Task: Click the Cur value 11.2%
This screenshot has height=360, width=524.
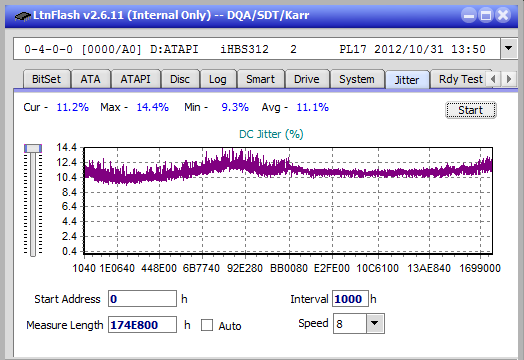Action: (73, 107)
